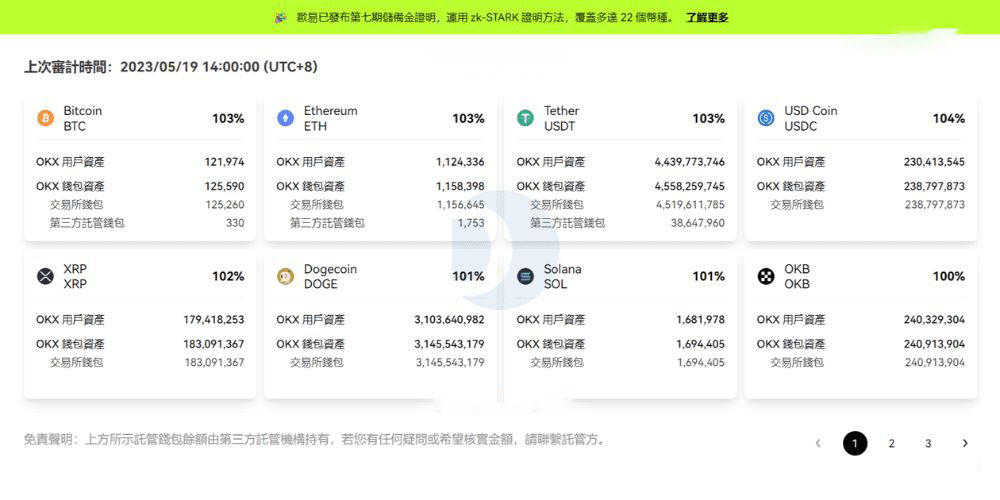This screenshot has height=500, width=1000.
Task: Click OKB's OKX 錢包資產 label
Action: [x=791, y=344]
